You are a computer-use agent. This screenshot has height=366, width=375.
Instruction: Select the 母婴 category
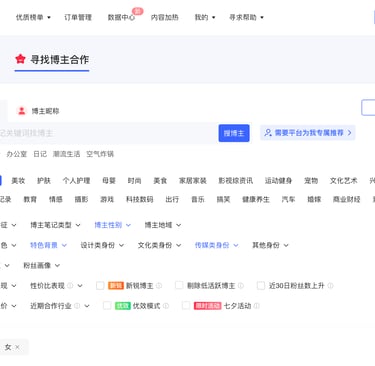tap(109, 181)
